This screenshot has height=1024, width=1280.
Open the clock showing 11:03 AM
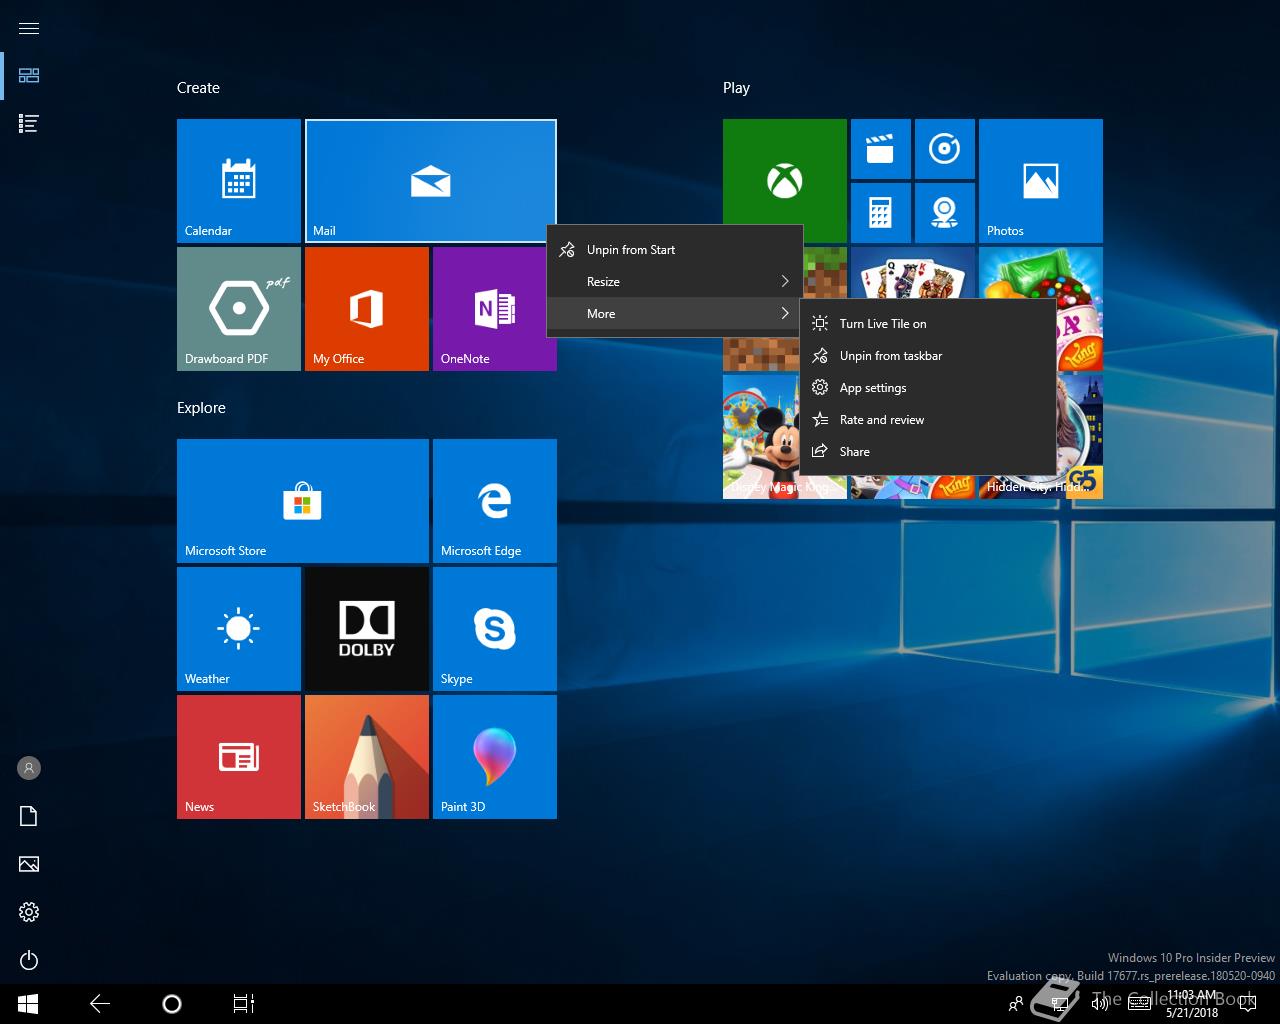1192,1004
